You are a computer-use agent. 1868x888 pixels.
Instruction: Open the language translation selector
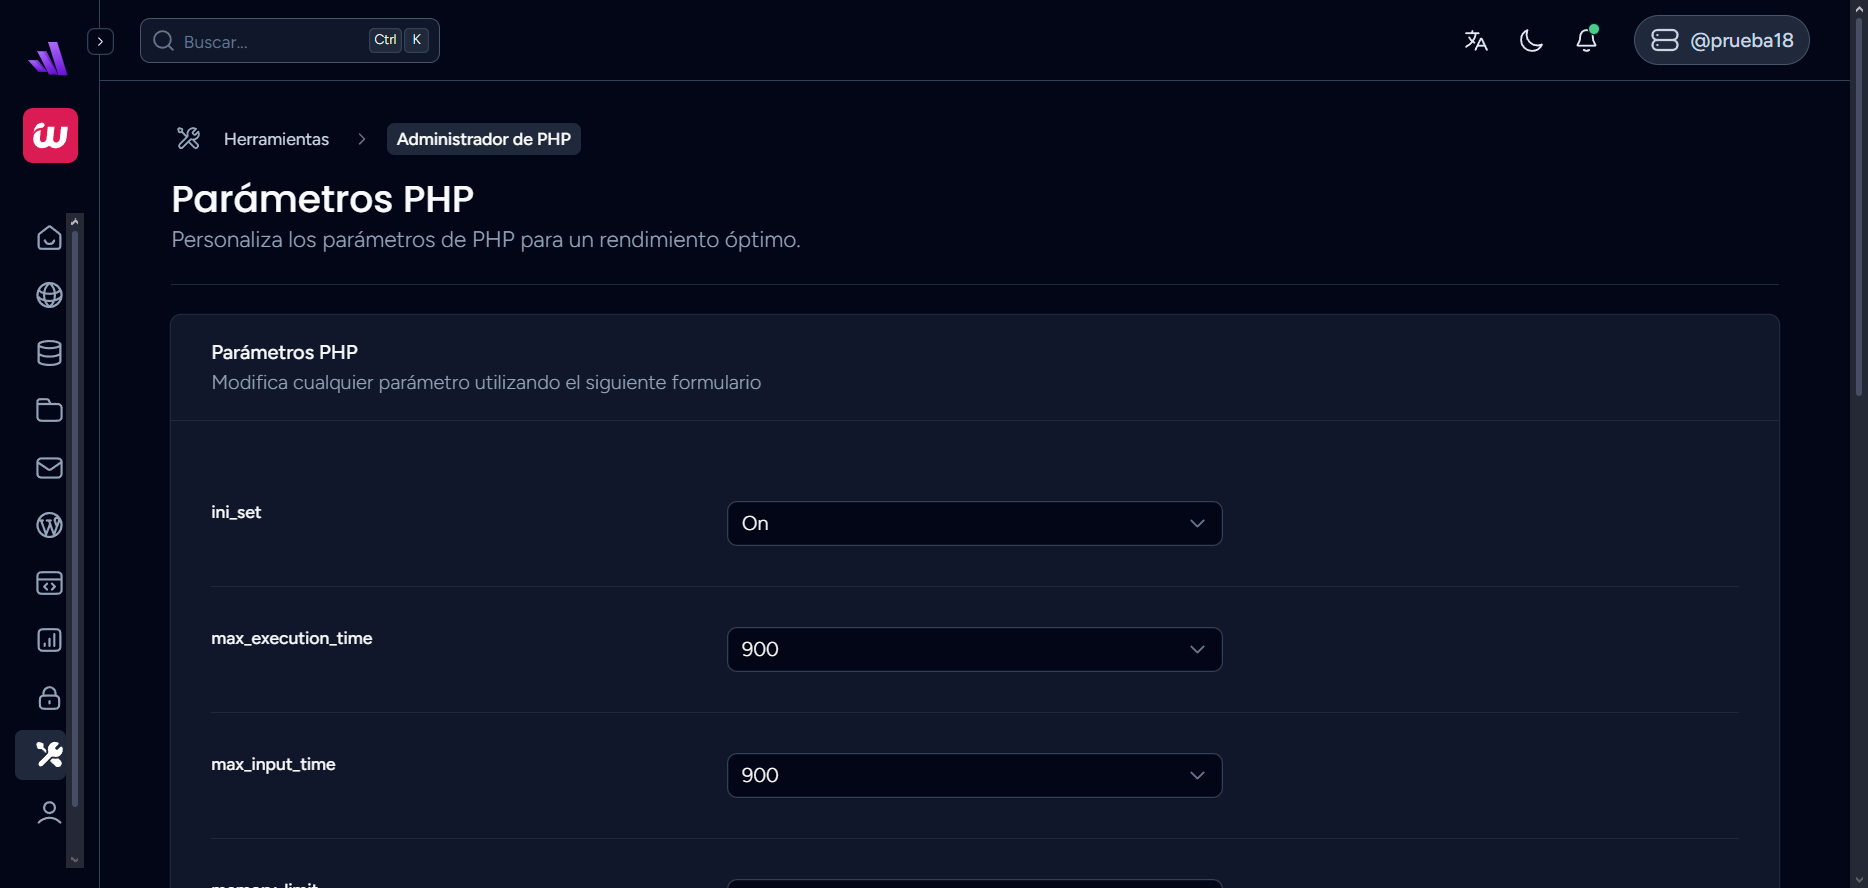pyautogui.click(x=1476, y=40)
